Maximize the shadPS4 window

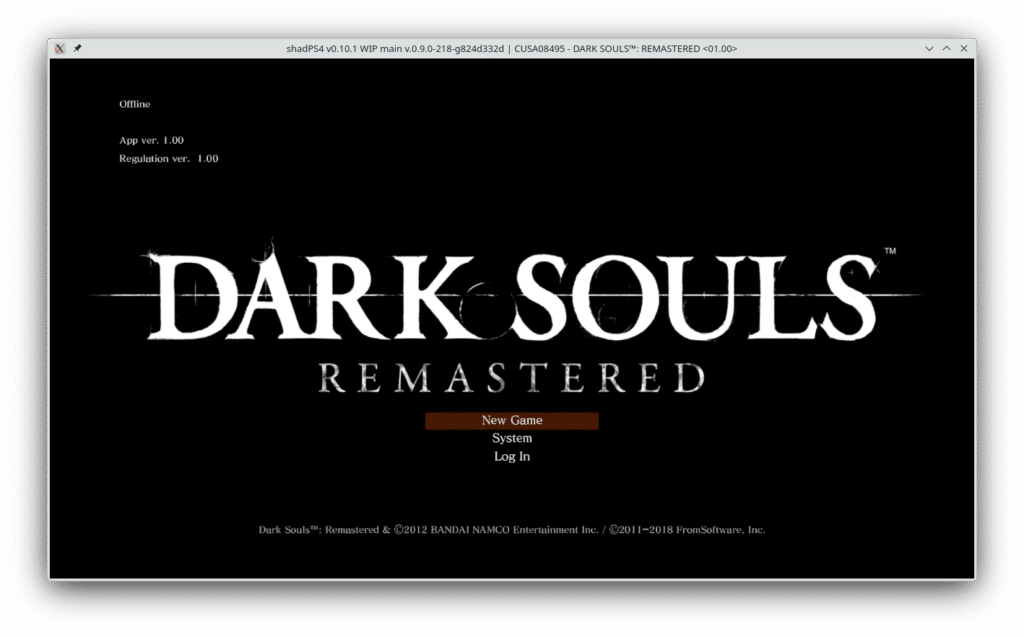point(946,48)
